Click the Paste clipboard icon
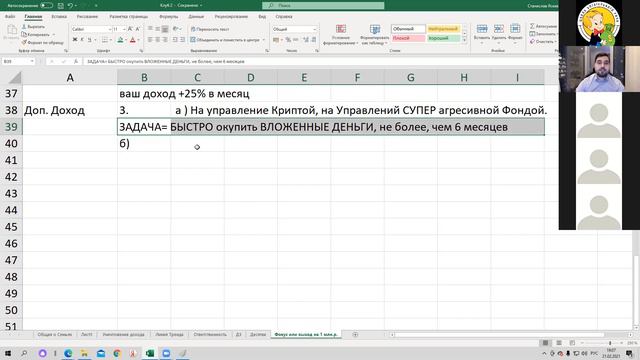 coord(11,30)
